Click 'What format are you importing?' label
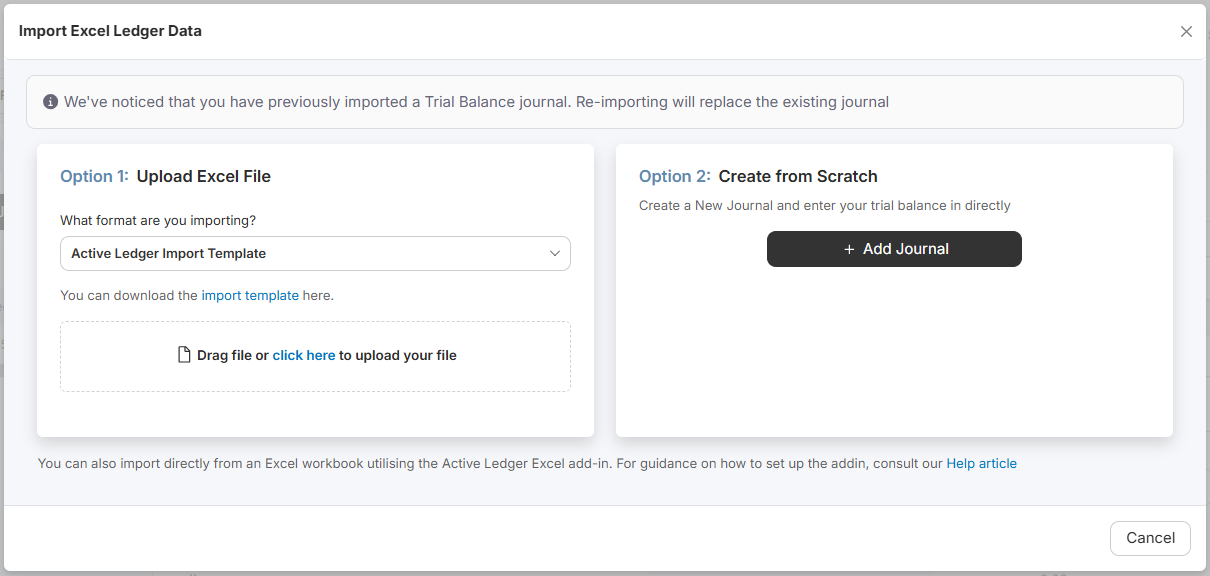This screenshot has height=576, width=1210. [x=158, y=221]
